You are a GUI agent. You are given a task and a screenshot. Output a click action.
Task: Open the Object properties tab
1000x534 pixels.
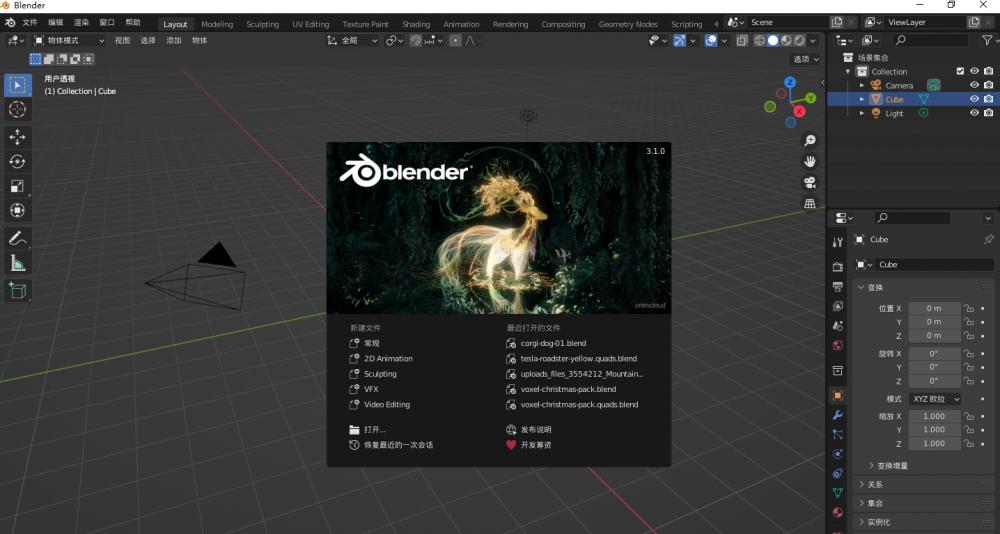click(838, 396)
